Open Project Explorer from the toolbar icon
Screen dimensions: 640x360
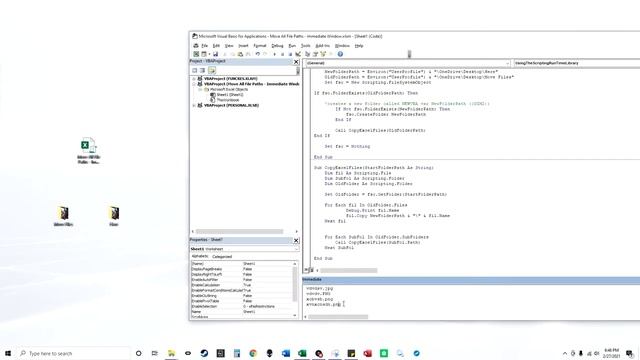pyautogui.click(x=308, y=54)
